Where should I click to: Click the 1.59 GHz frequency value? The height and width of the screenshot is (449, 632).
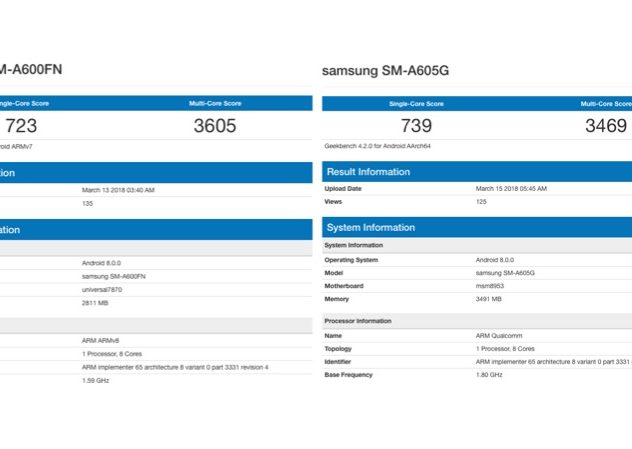95,380
